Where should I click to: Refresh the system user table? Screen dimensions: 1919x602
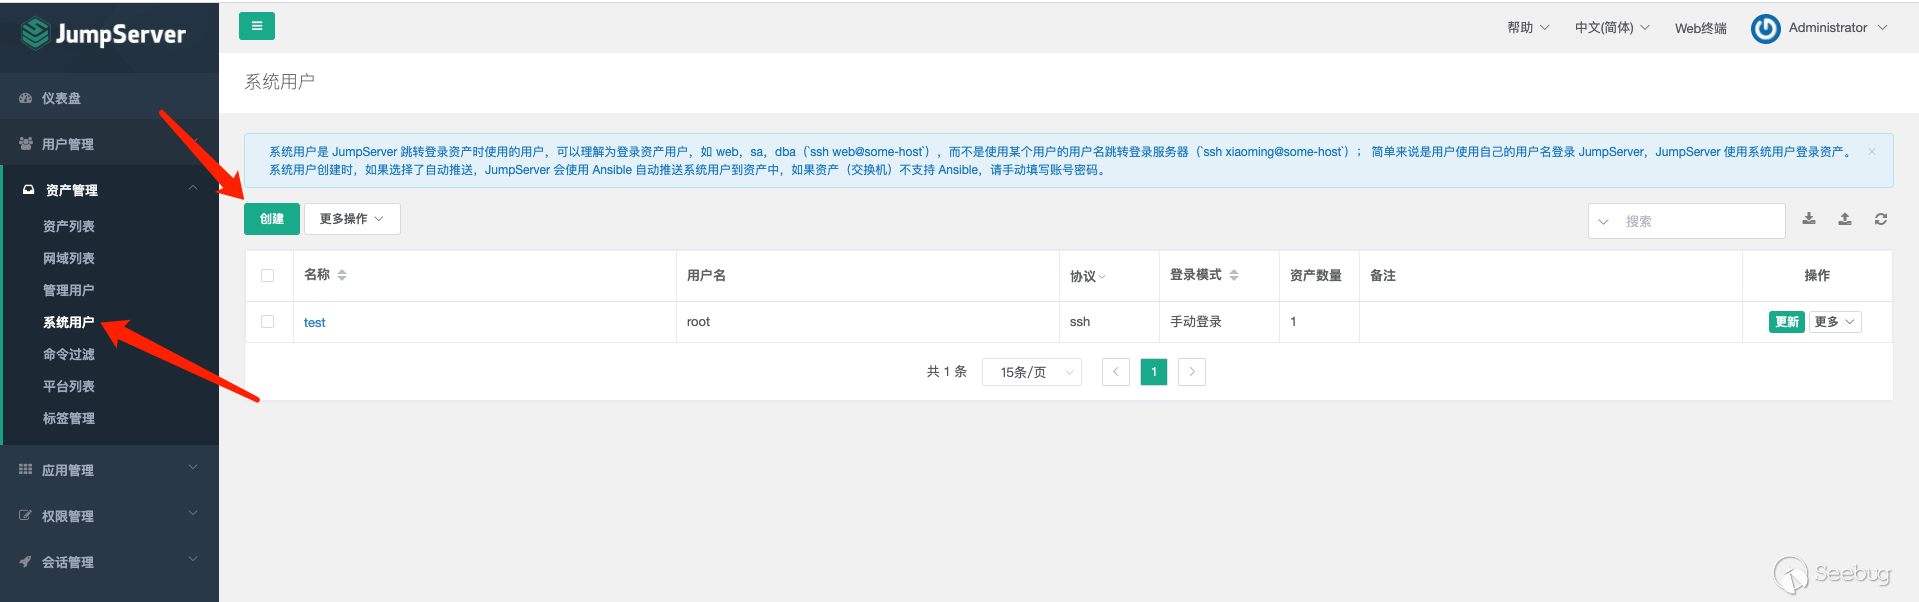tap(1881, 219)
